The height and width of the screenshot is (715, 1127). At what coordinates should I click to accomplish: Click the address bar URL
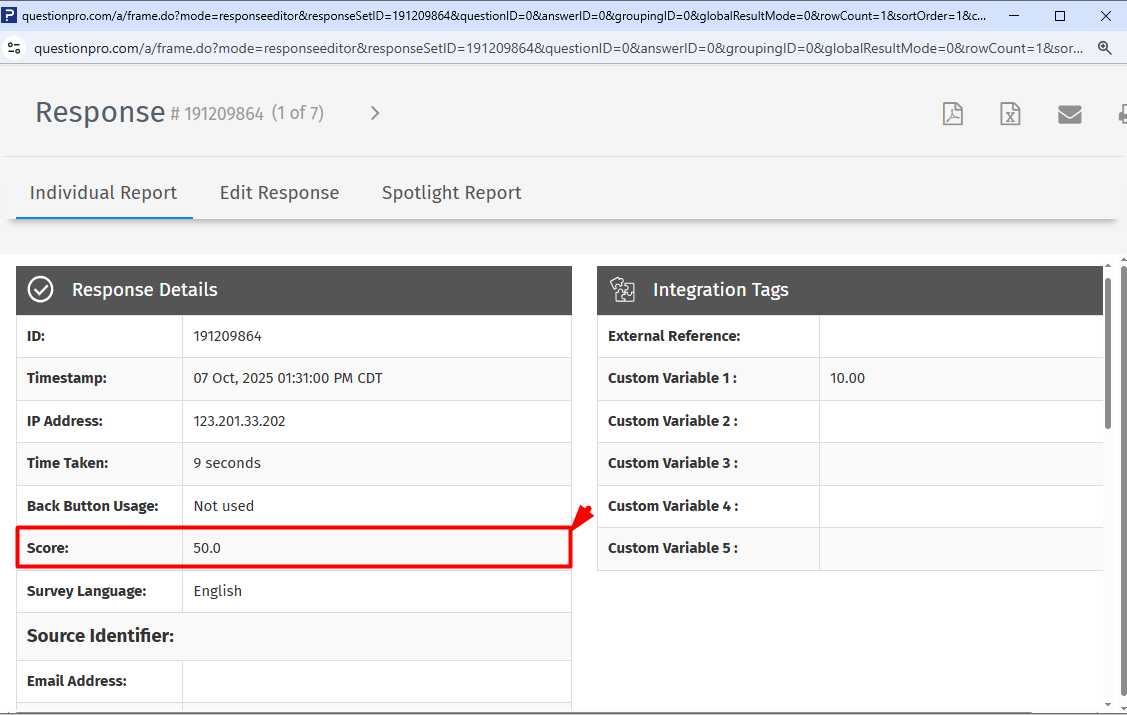[558, 48]
